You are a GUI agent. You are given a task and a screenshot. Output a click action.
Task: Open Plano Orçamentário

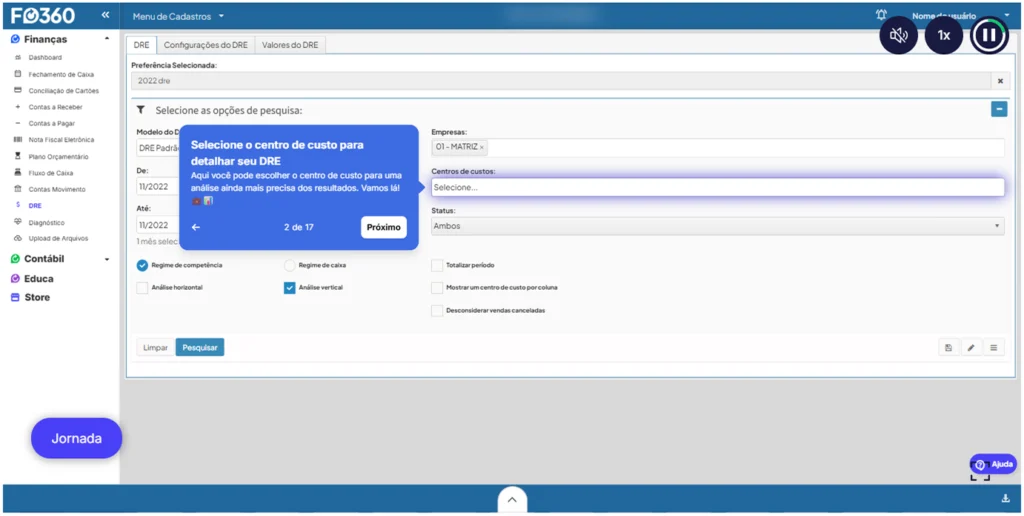click(x=58, y=157)
